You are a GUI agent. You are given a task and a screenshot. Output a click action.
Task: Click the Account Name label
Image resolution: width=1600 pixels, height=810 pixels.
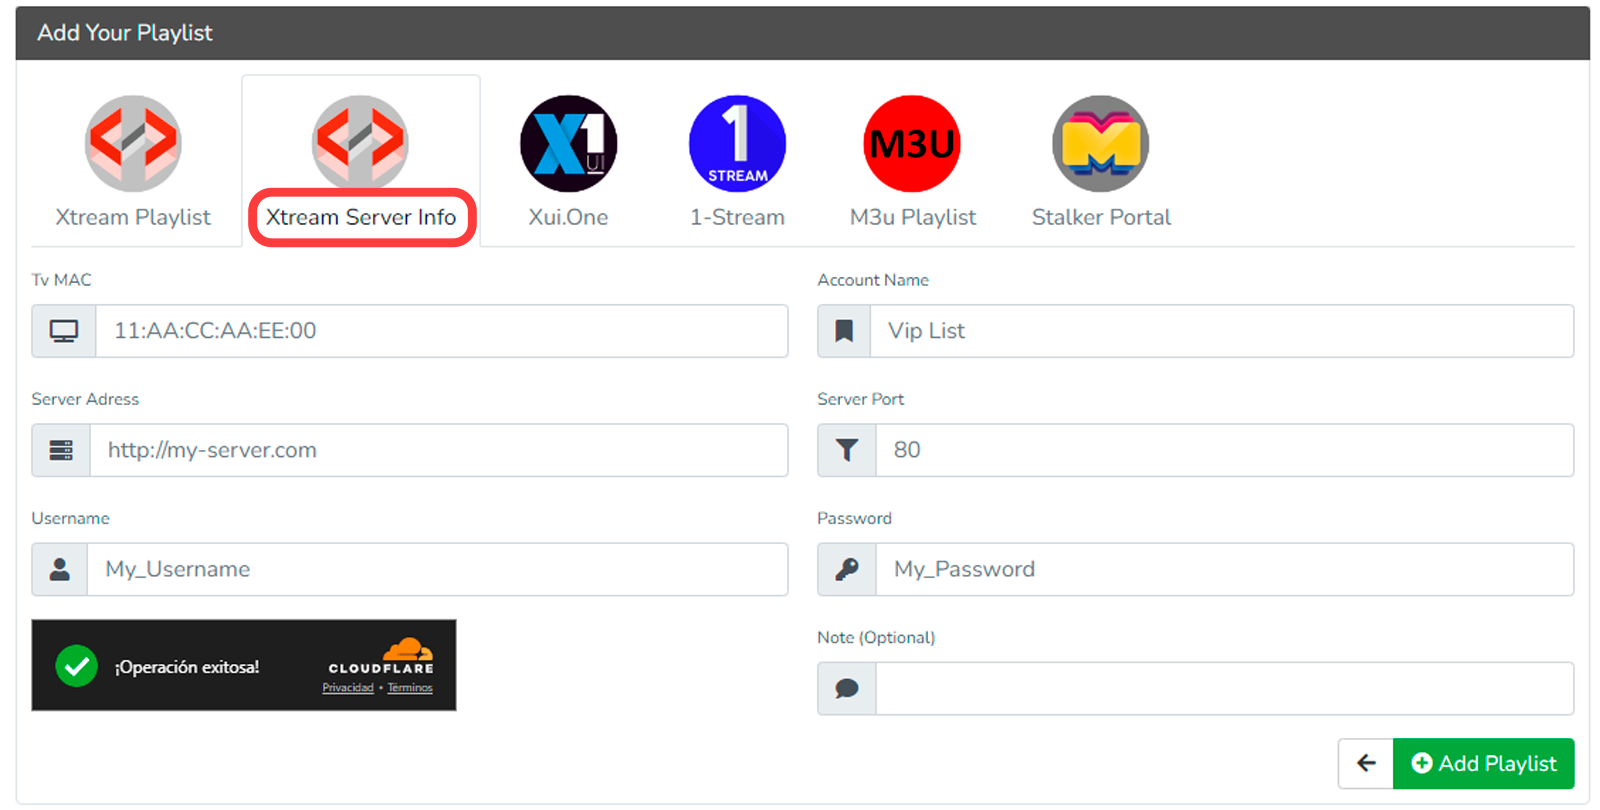click(873, 280)
